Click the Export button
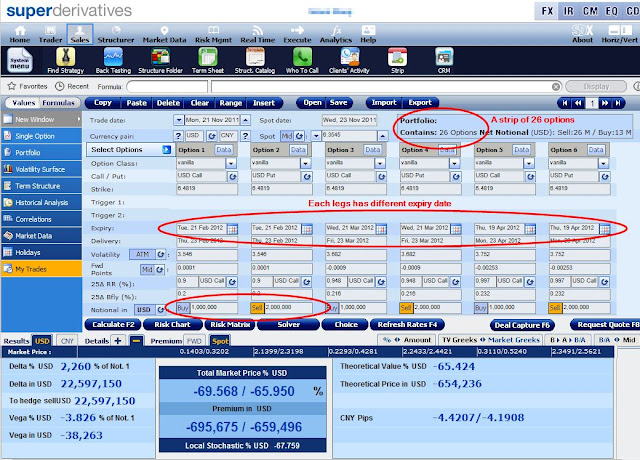The image size is (640, 460). (420, 103)
